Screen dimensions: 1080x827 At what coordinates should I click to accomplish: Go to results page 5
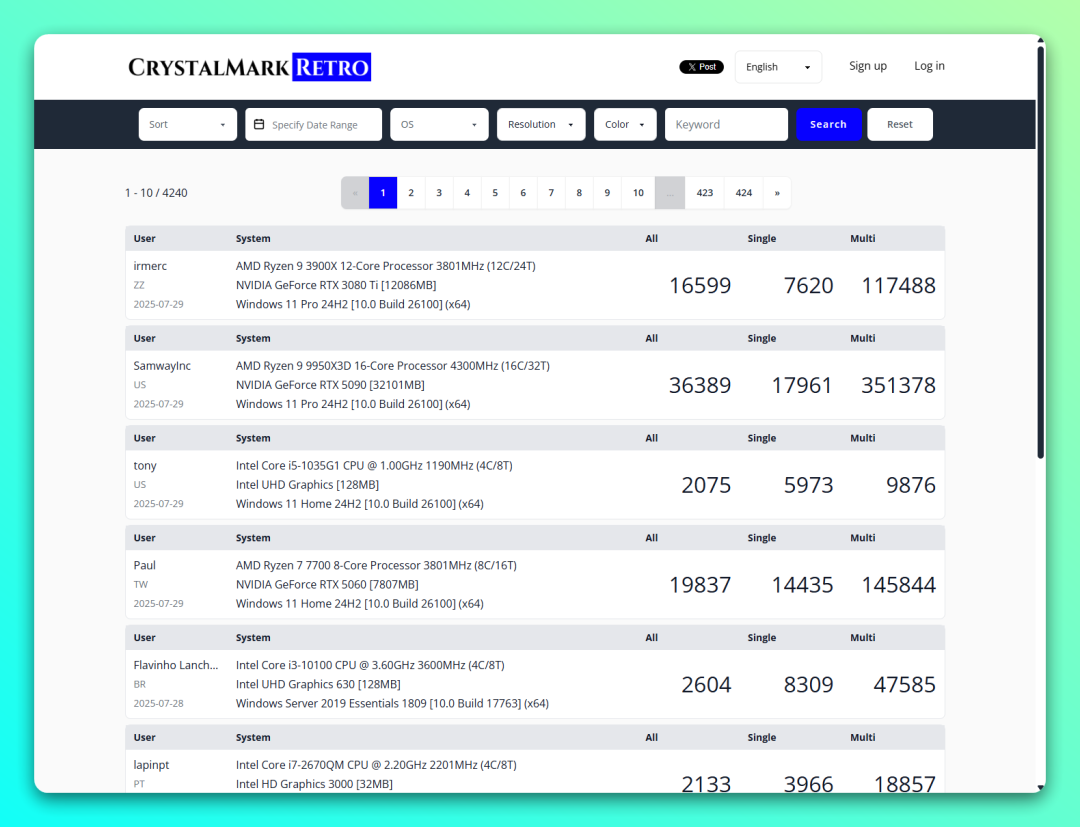pos(495,193)
